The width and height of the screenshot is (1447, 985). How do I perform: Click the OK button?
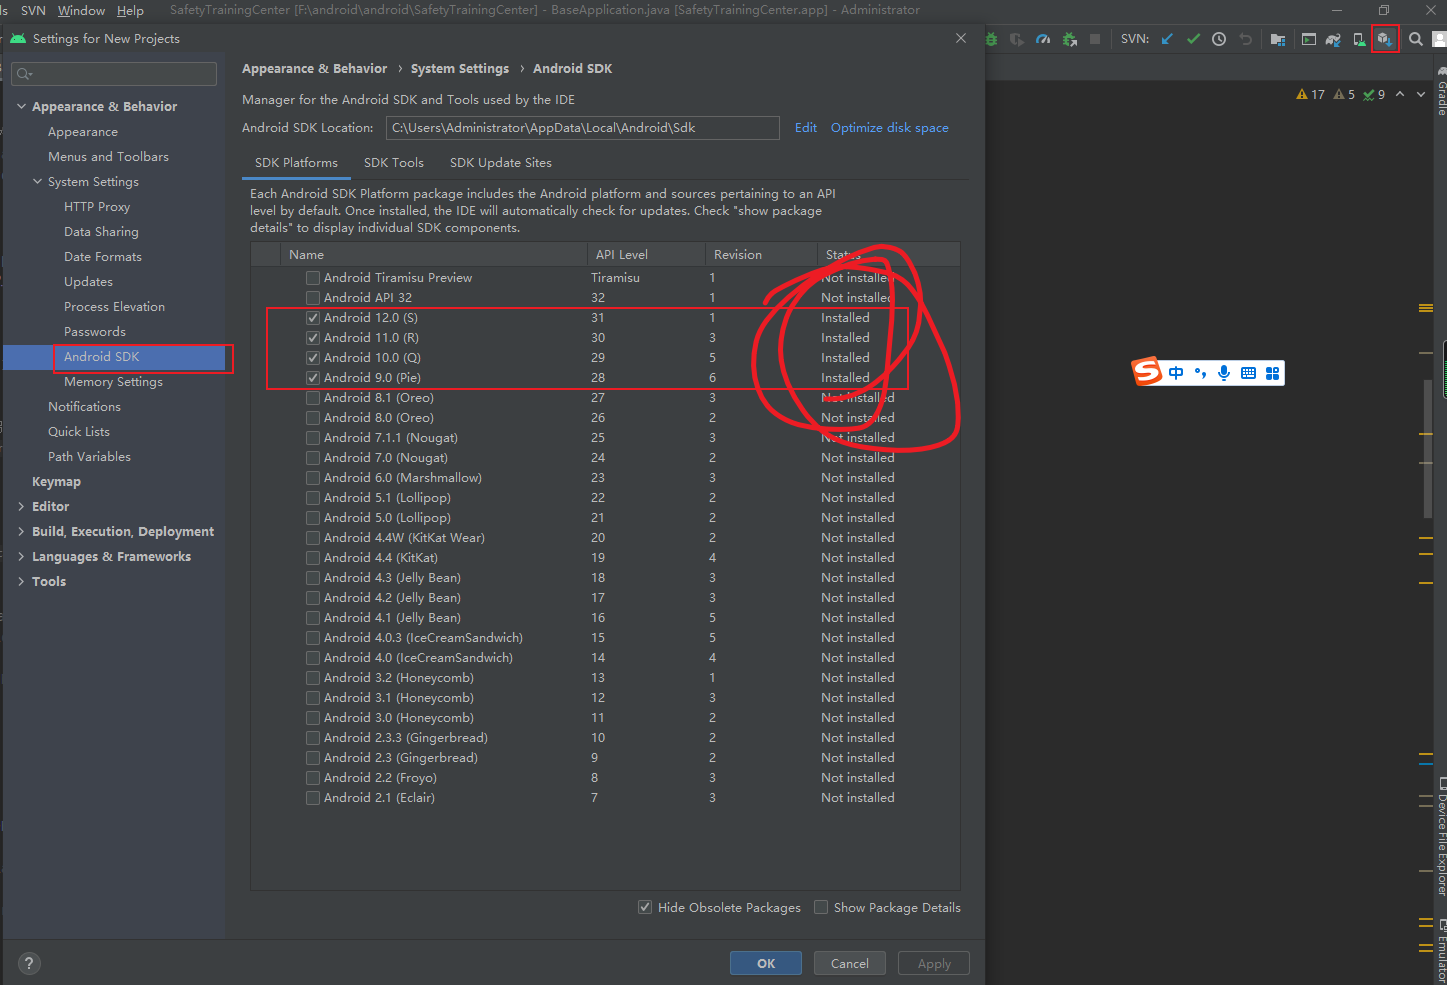[766, 963]
